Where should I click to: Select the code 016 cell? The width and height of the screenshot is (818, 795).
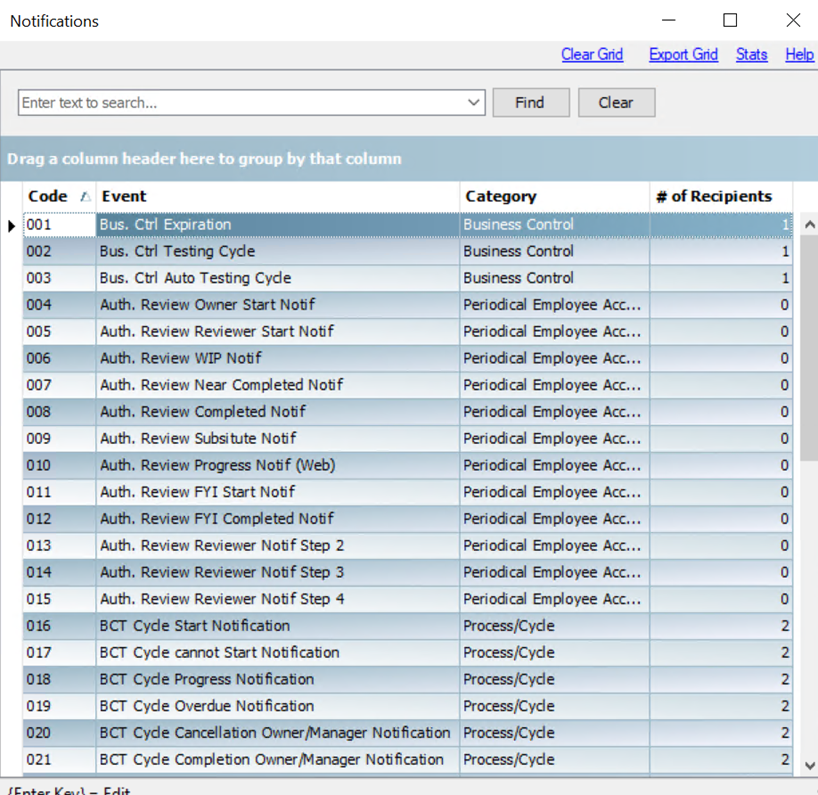point(59,626)
